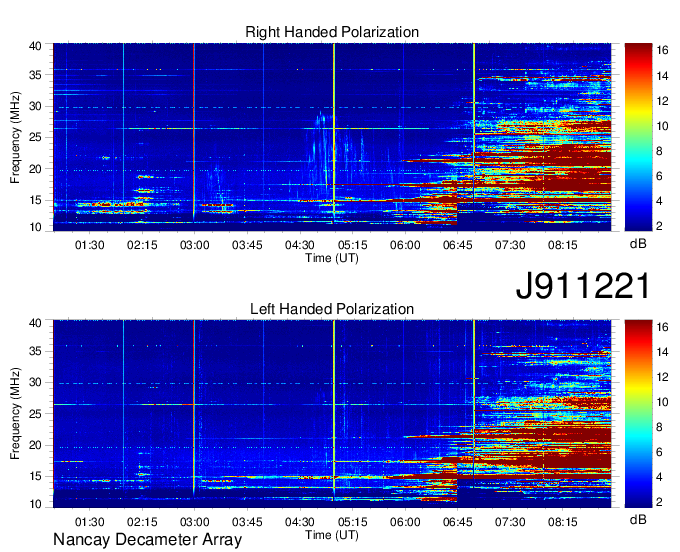Viewport: 680px width, 552px height.
Task: Click 40 MHz tick on Left Handed frequency axis
Action: pyautogui.click(x=35, y=323)
